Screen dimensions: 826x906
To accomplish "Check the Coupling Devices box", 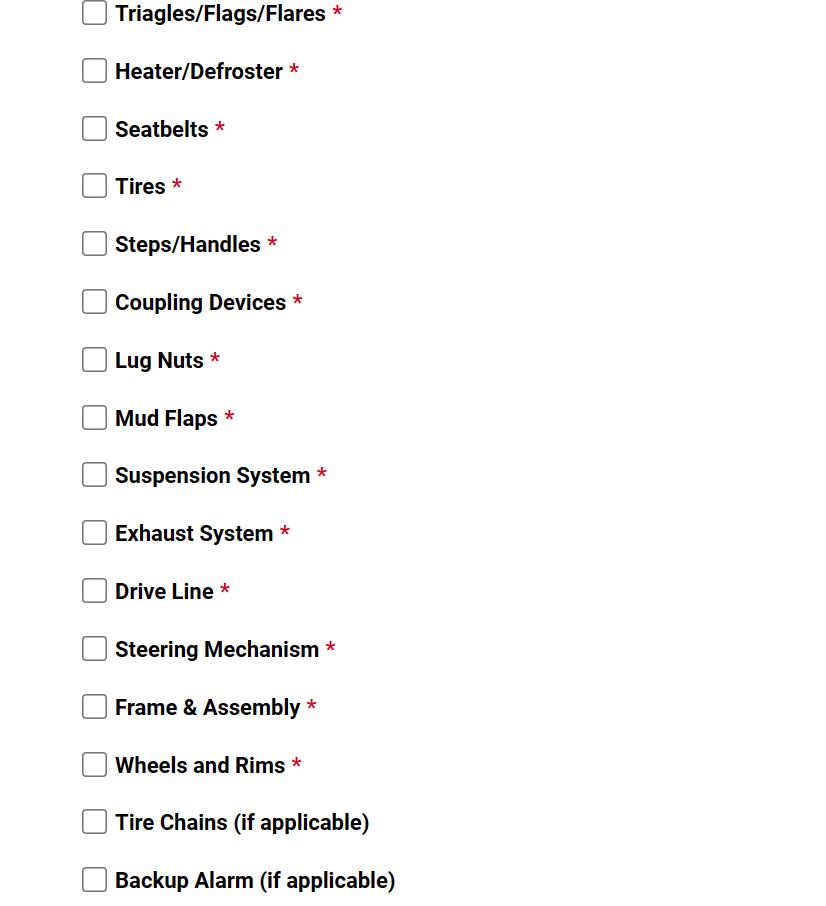I will [x=94, y=302].
